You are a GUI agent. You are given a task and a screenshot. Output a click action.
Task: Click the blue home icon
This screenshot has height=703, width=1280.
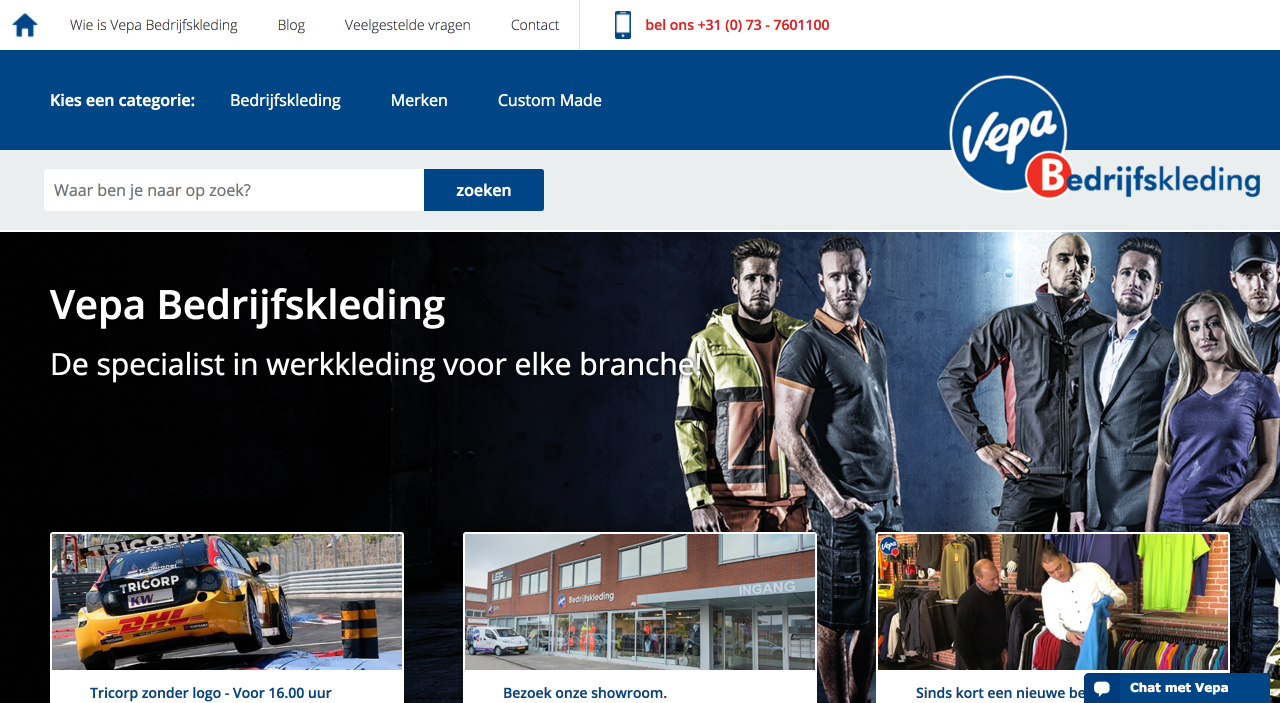[x=25, y=25]
